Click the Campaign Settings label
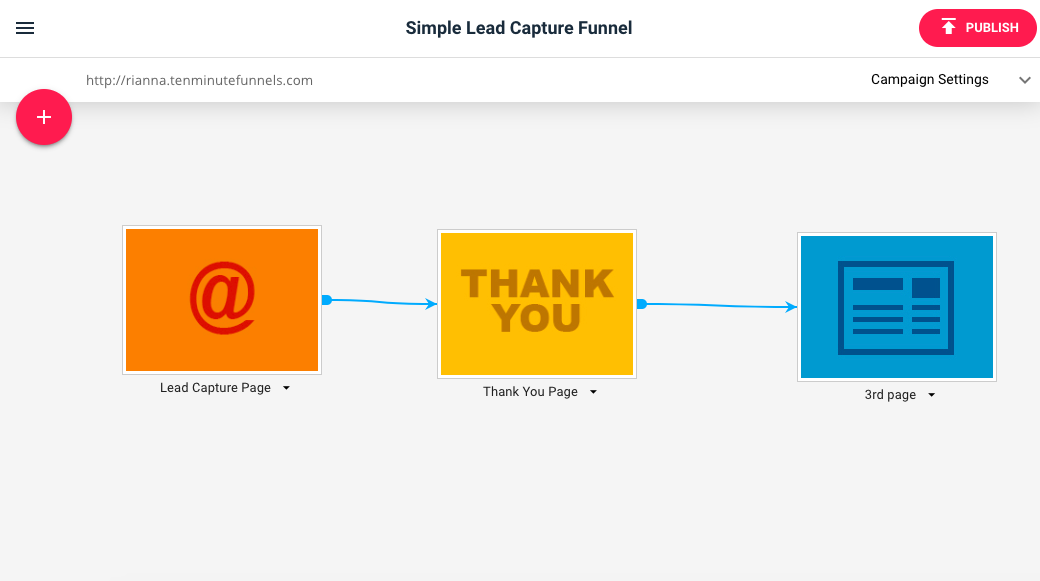The width and height of the screenshot is (1040, 581). 929,80
